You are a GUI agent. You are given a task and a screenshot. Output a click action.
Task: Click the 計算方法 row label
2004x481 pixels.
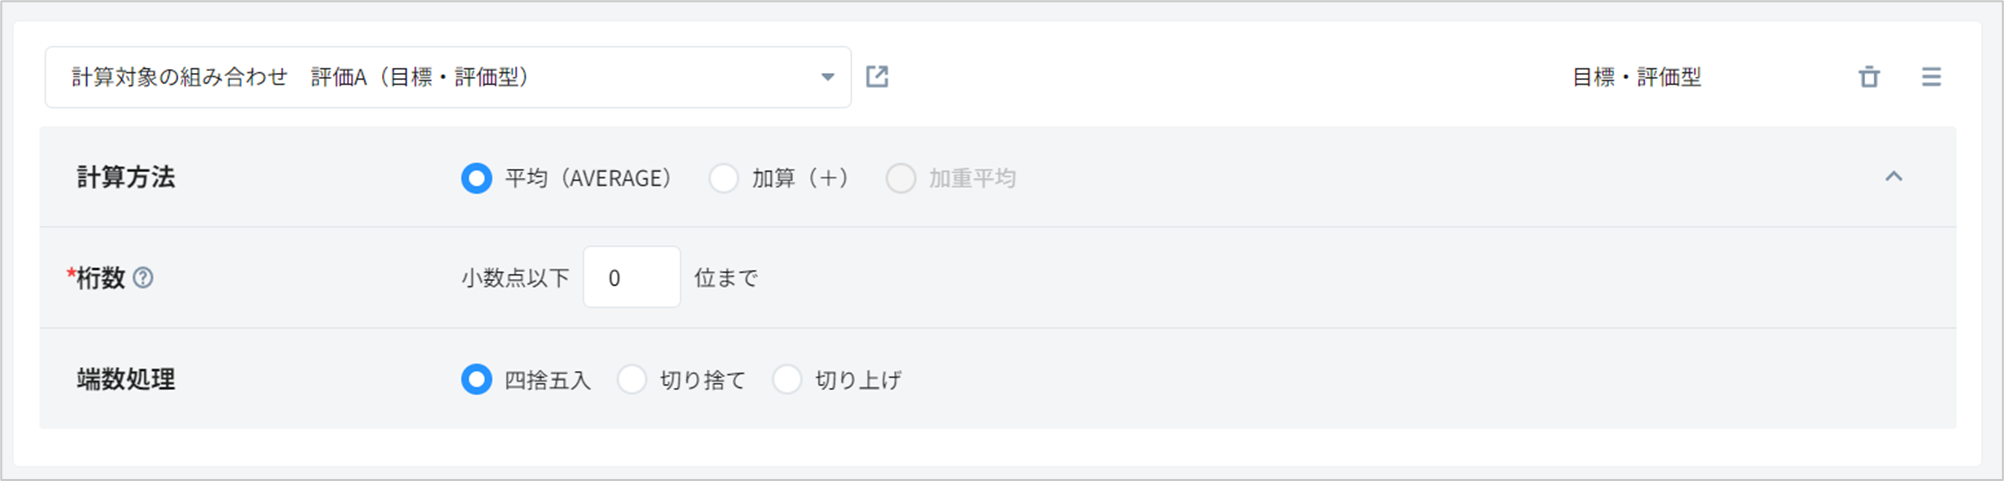pyautogui.click(x=126, y=178)
